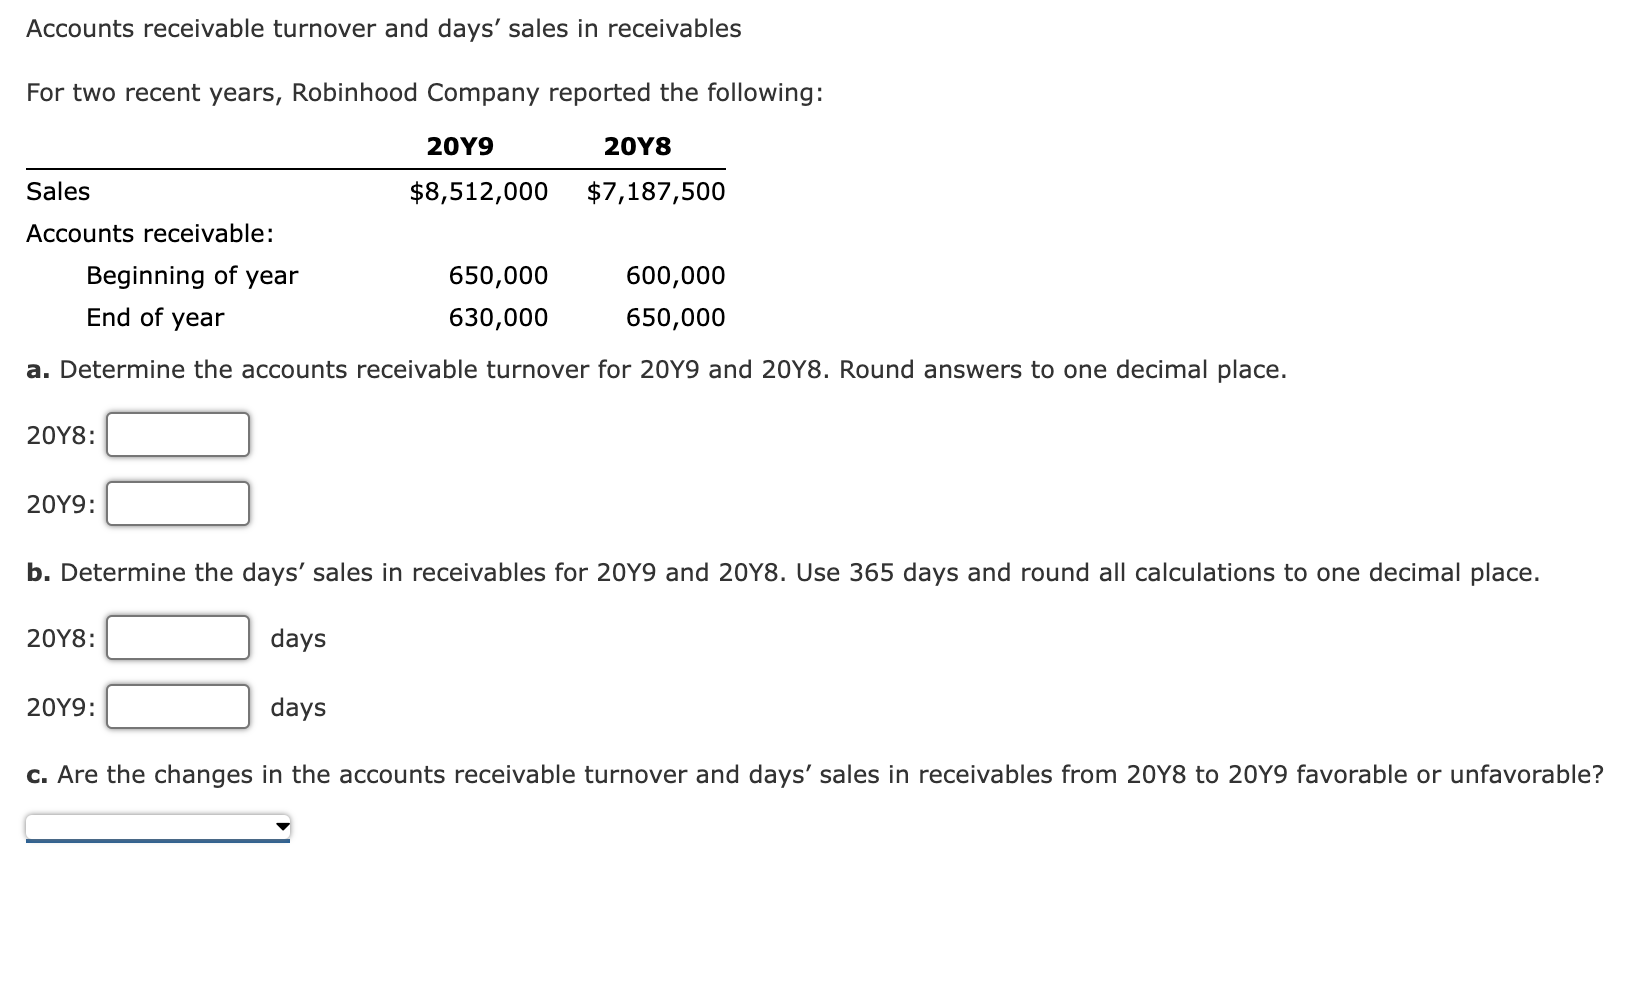Click the End of year row
The width and height of the screenshot is (1652, 989).
pyautogui.click(x=154, y=317)
